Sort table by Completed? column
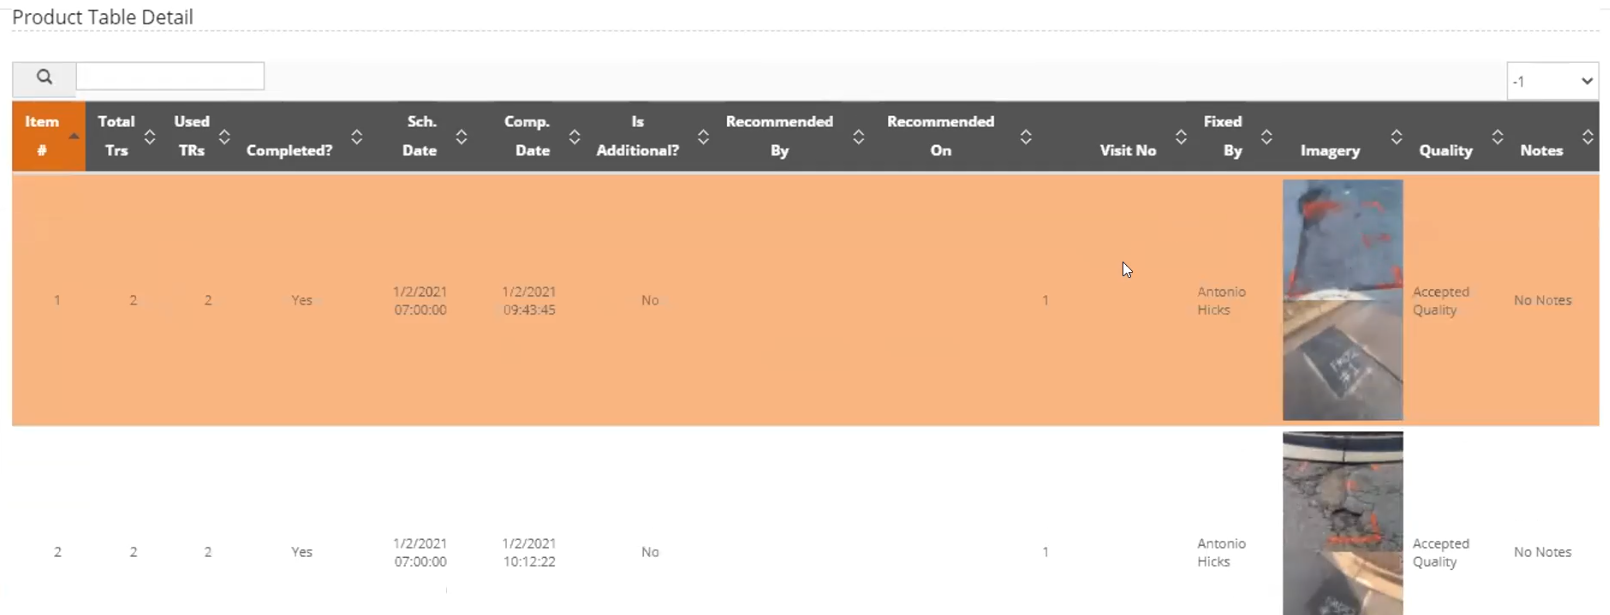Screen dimensions: 1610x615 [302, 136]
